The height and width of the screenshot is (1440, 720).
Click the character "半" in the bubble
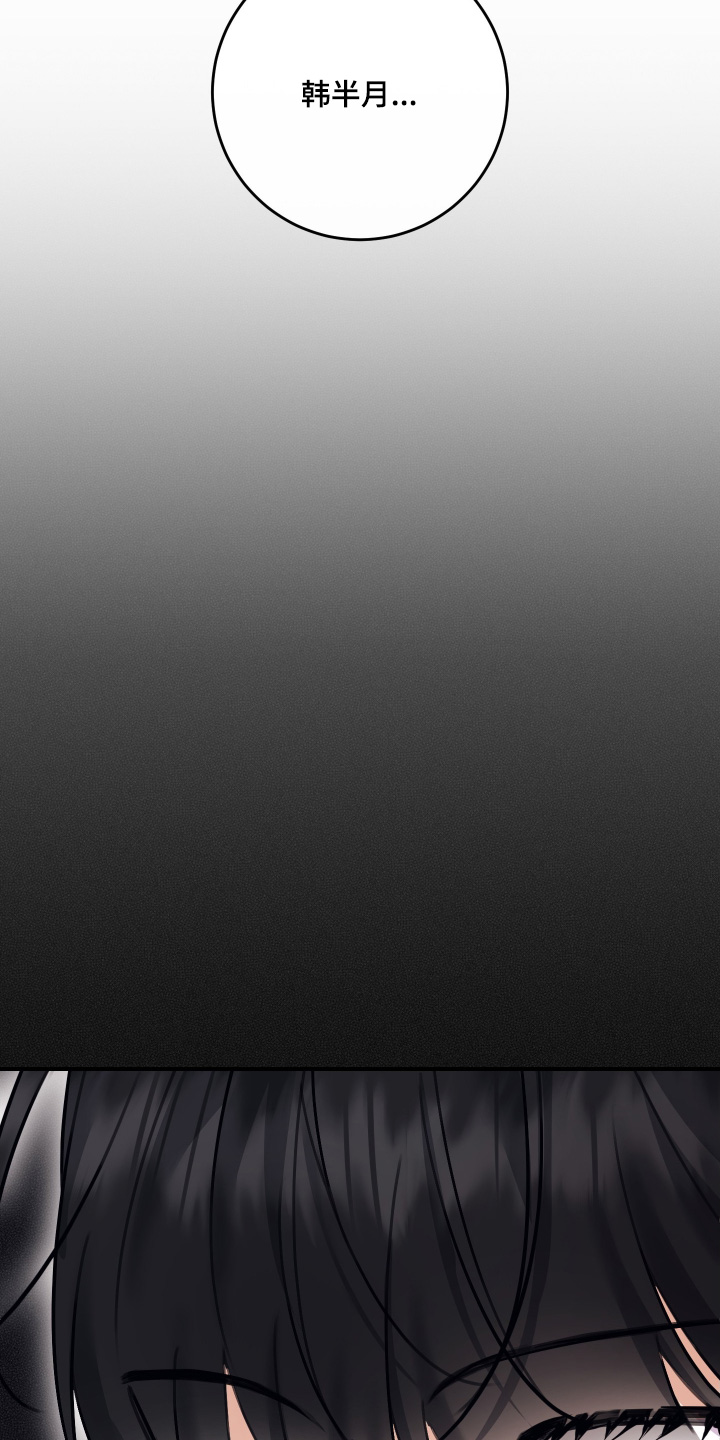click(345, 95)
